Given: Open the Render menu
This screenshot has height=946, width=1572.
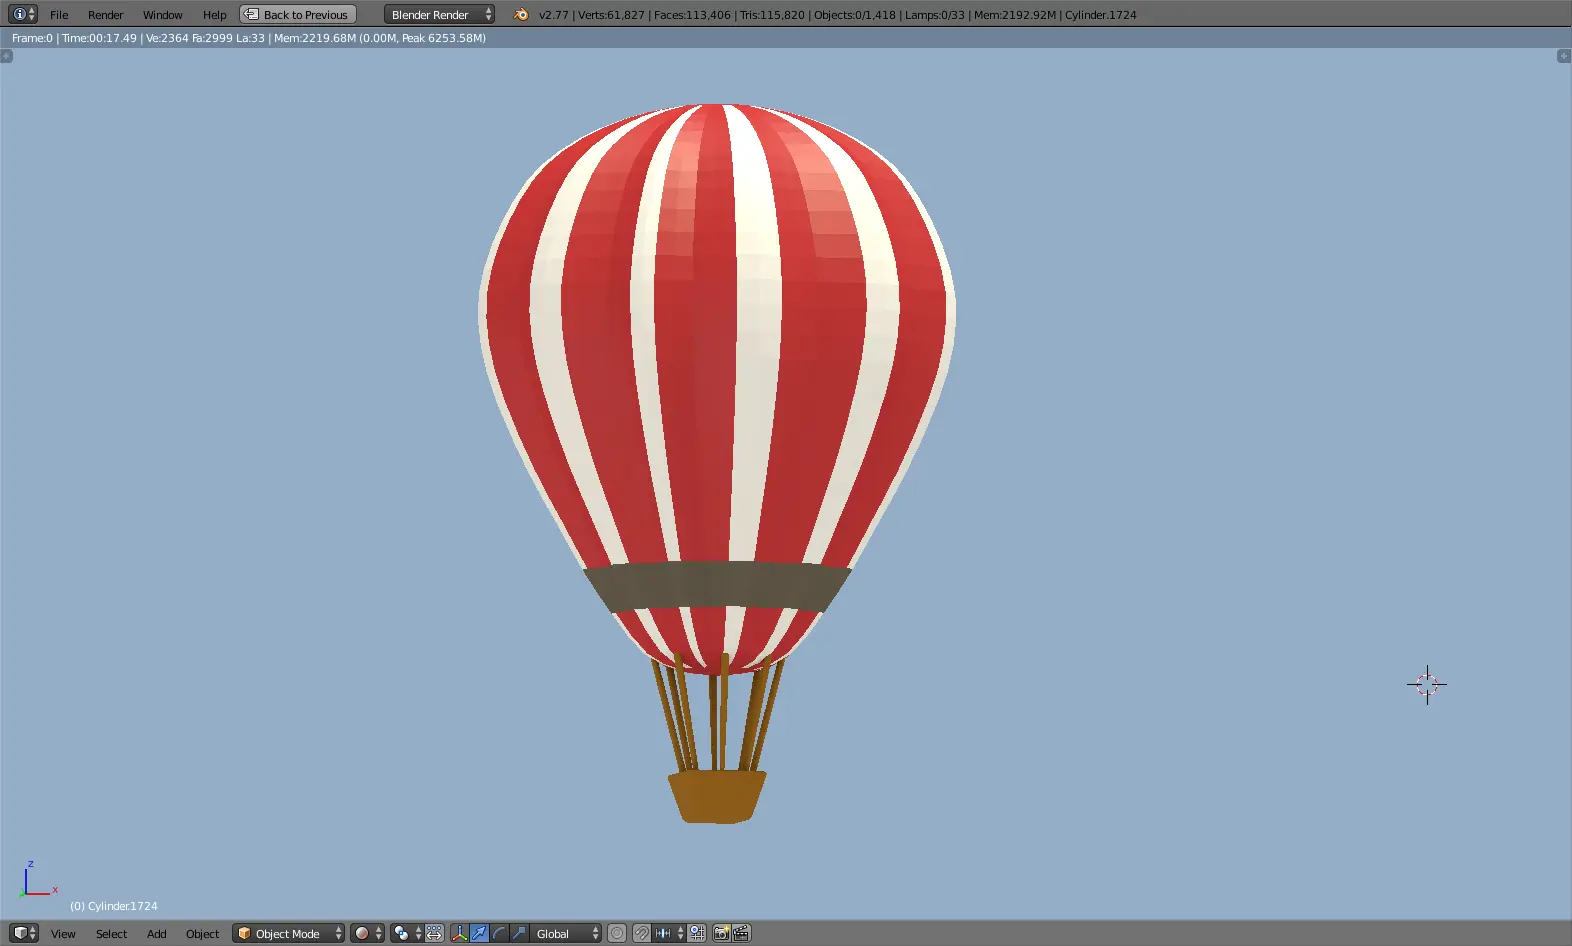Looking at the screenshot, I should click(x=105, y=15).
